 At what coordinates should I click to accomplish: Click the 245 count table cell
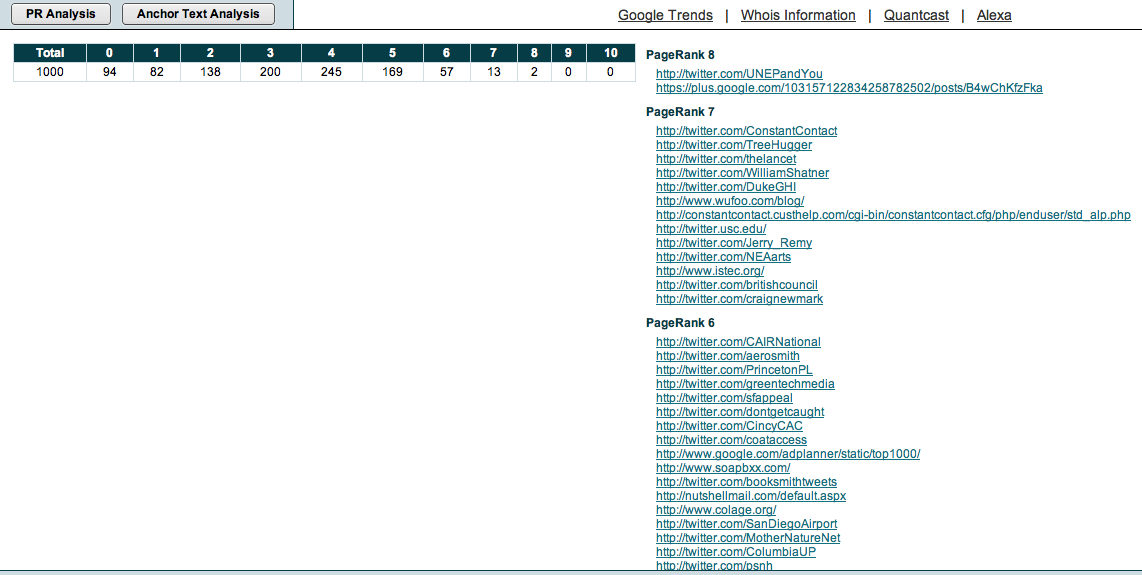331,72
